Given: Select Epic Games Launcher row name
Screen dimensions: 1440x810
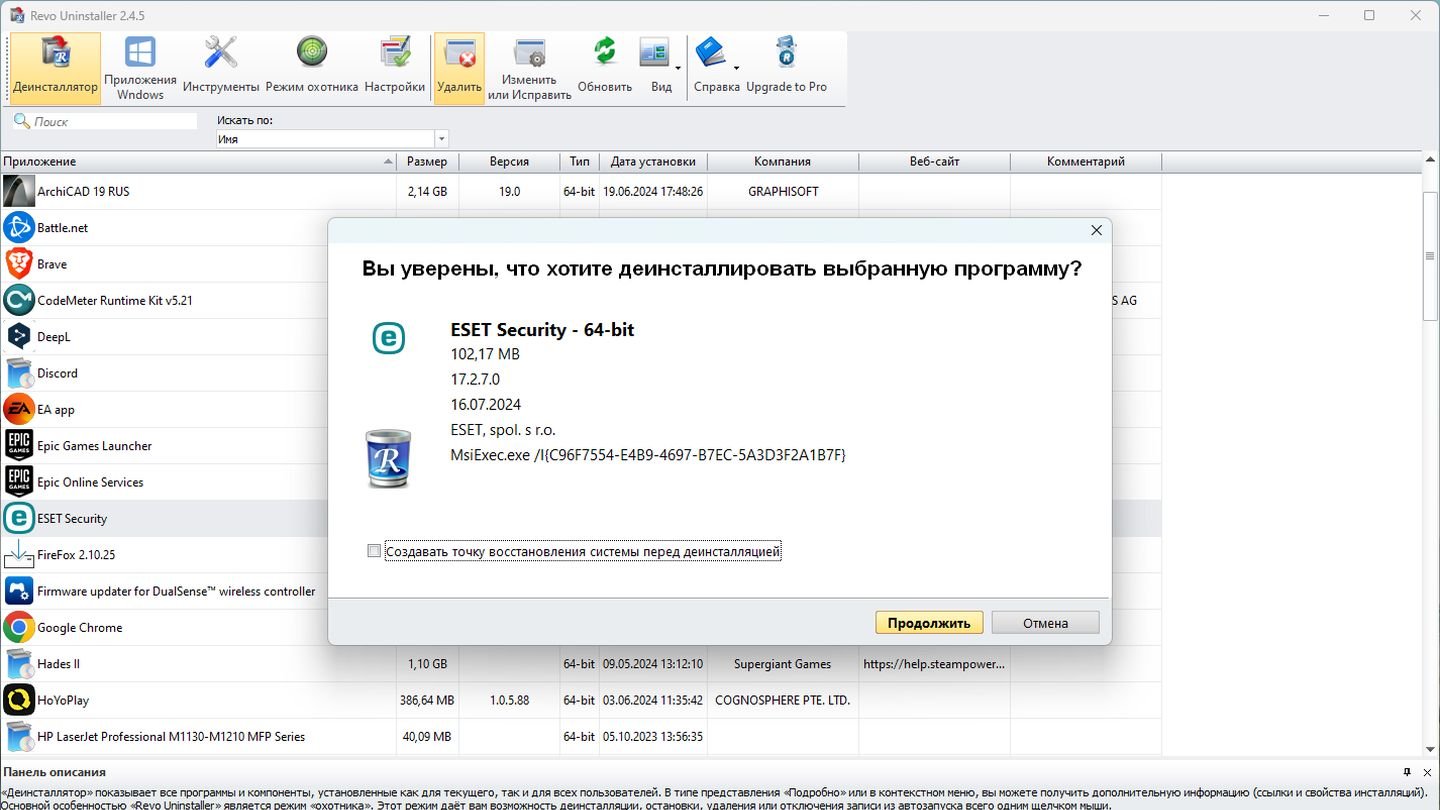Looking at the screenshot, I should click(94, 446).
